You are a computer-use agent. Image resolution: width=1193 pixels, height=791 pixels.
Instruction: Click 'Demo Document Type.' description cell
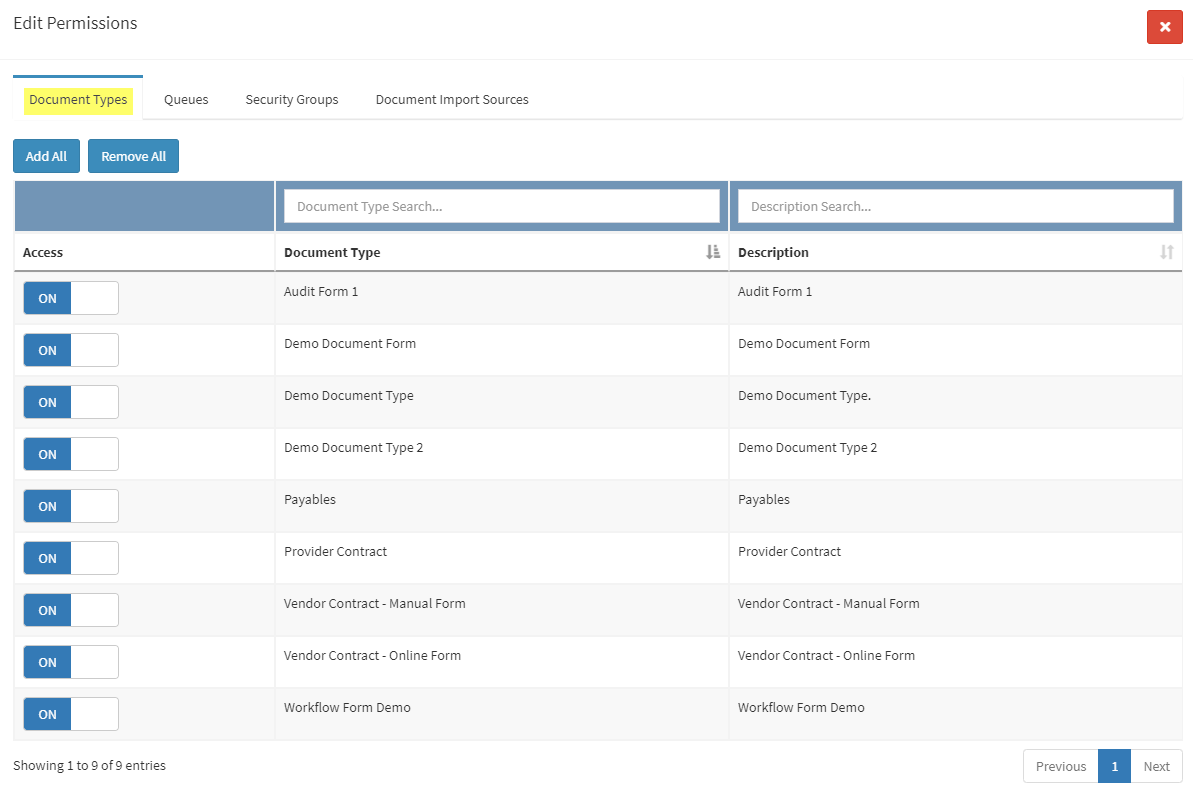tap(956, 402)
